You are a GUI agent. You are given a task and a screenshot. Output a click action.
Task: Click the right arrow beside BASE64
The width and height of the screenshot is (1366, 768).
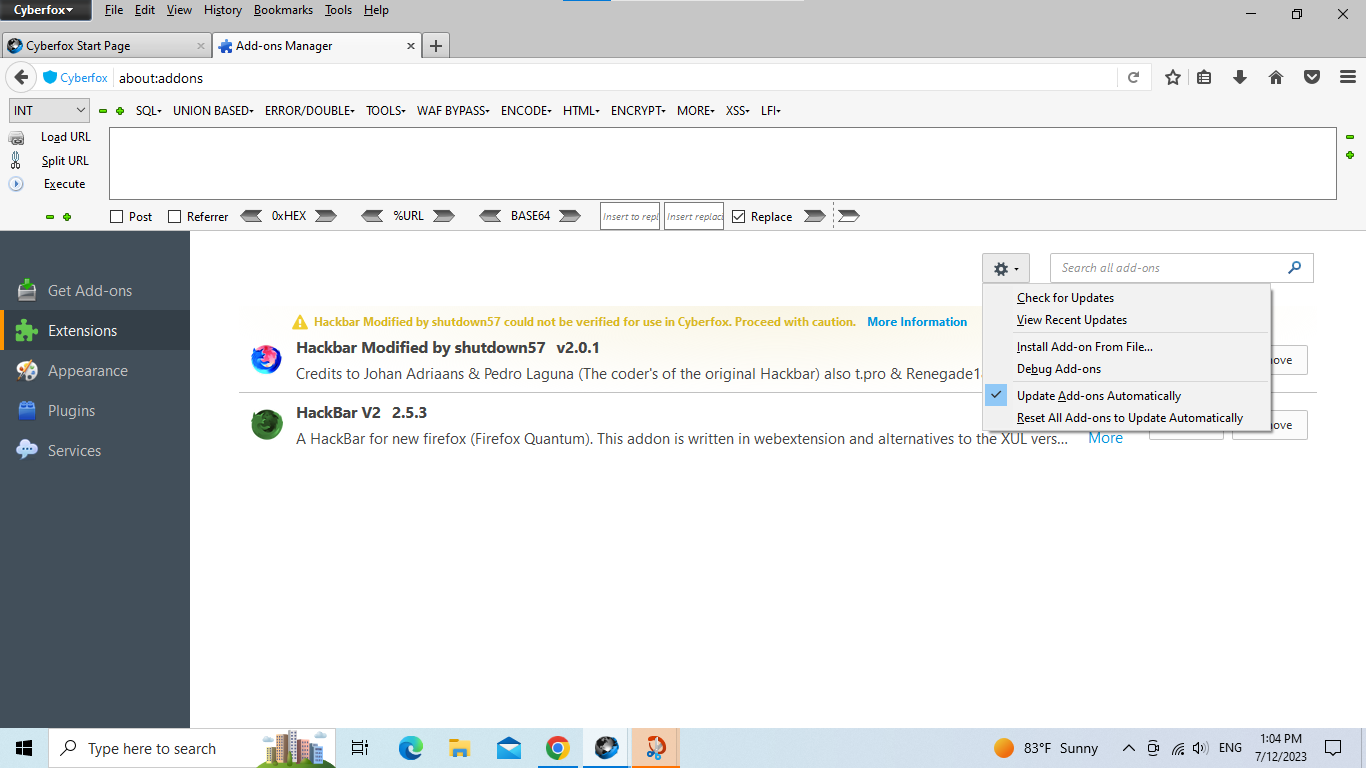pos(570,216)
